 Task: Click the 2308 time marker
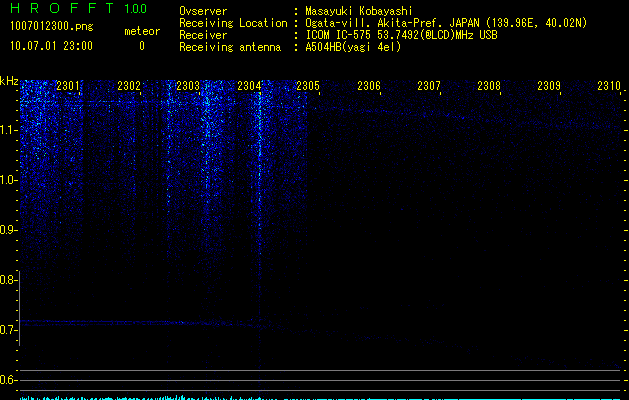(x=489, y=85)
